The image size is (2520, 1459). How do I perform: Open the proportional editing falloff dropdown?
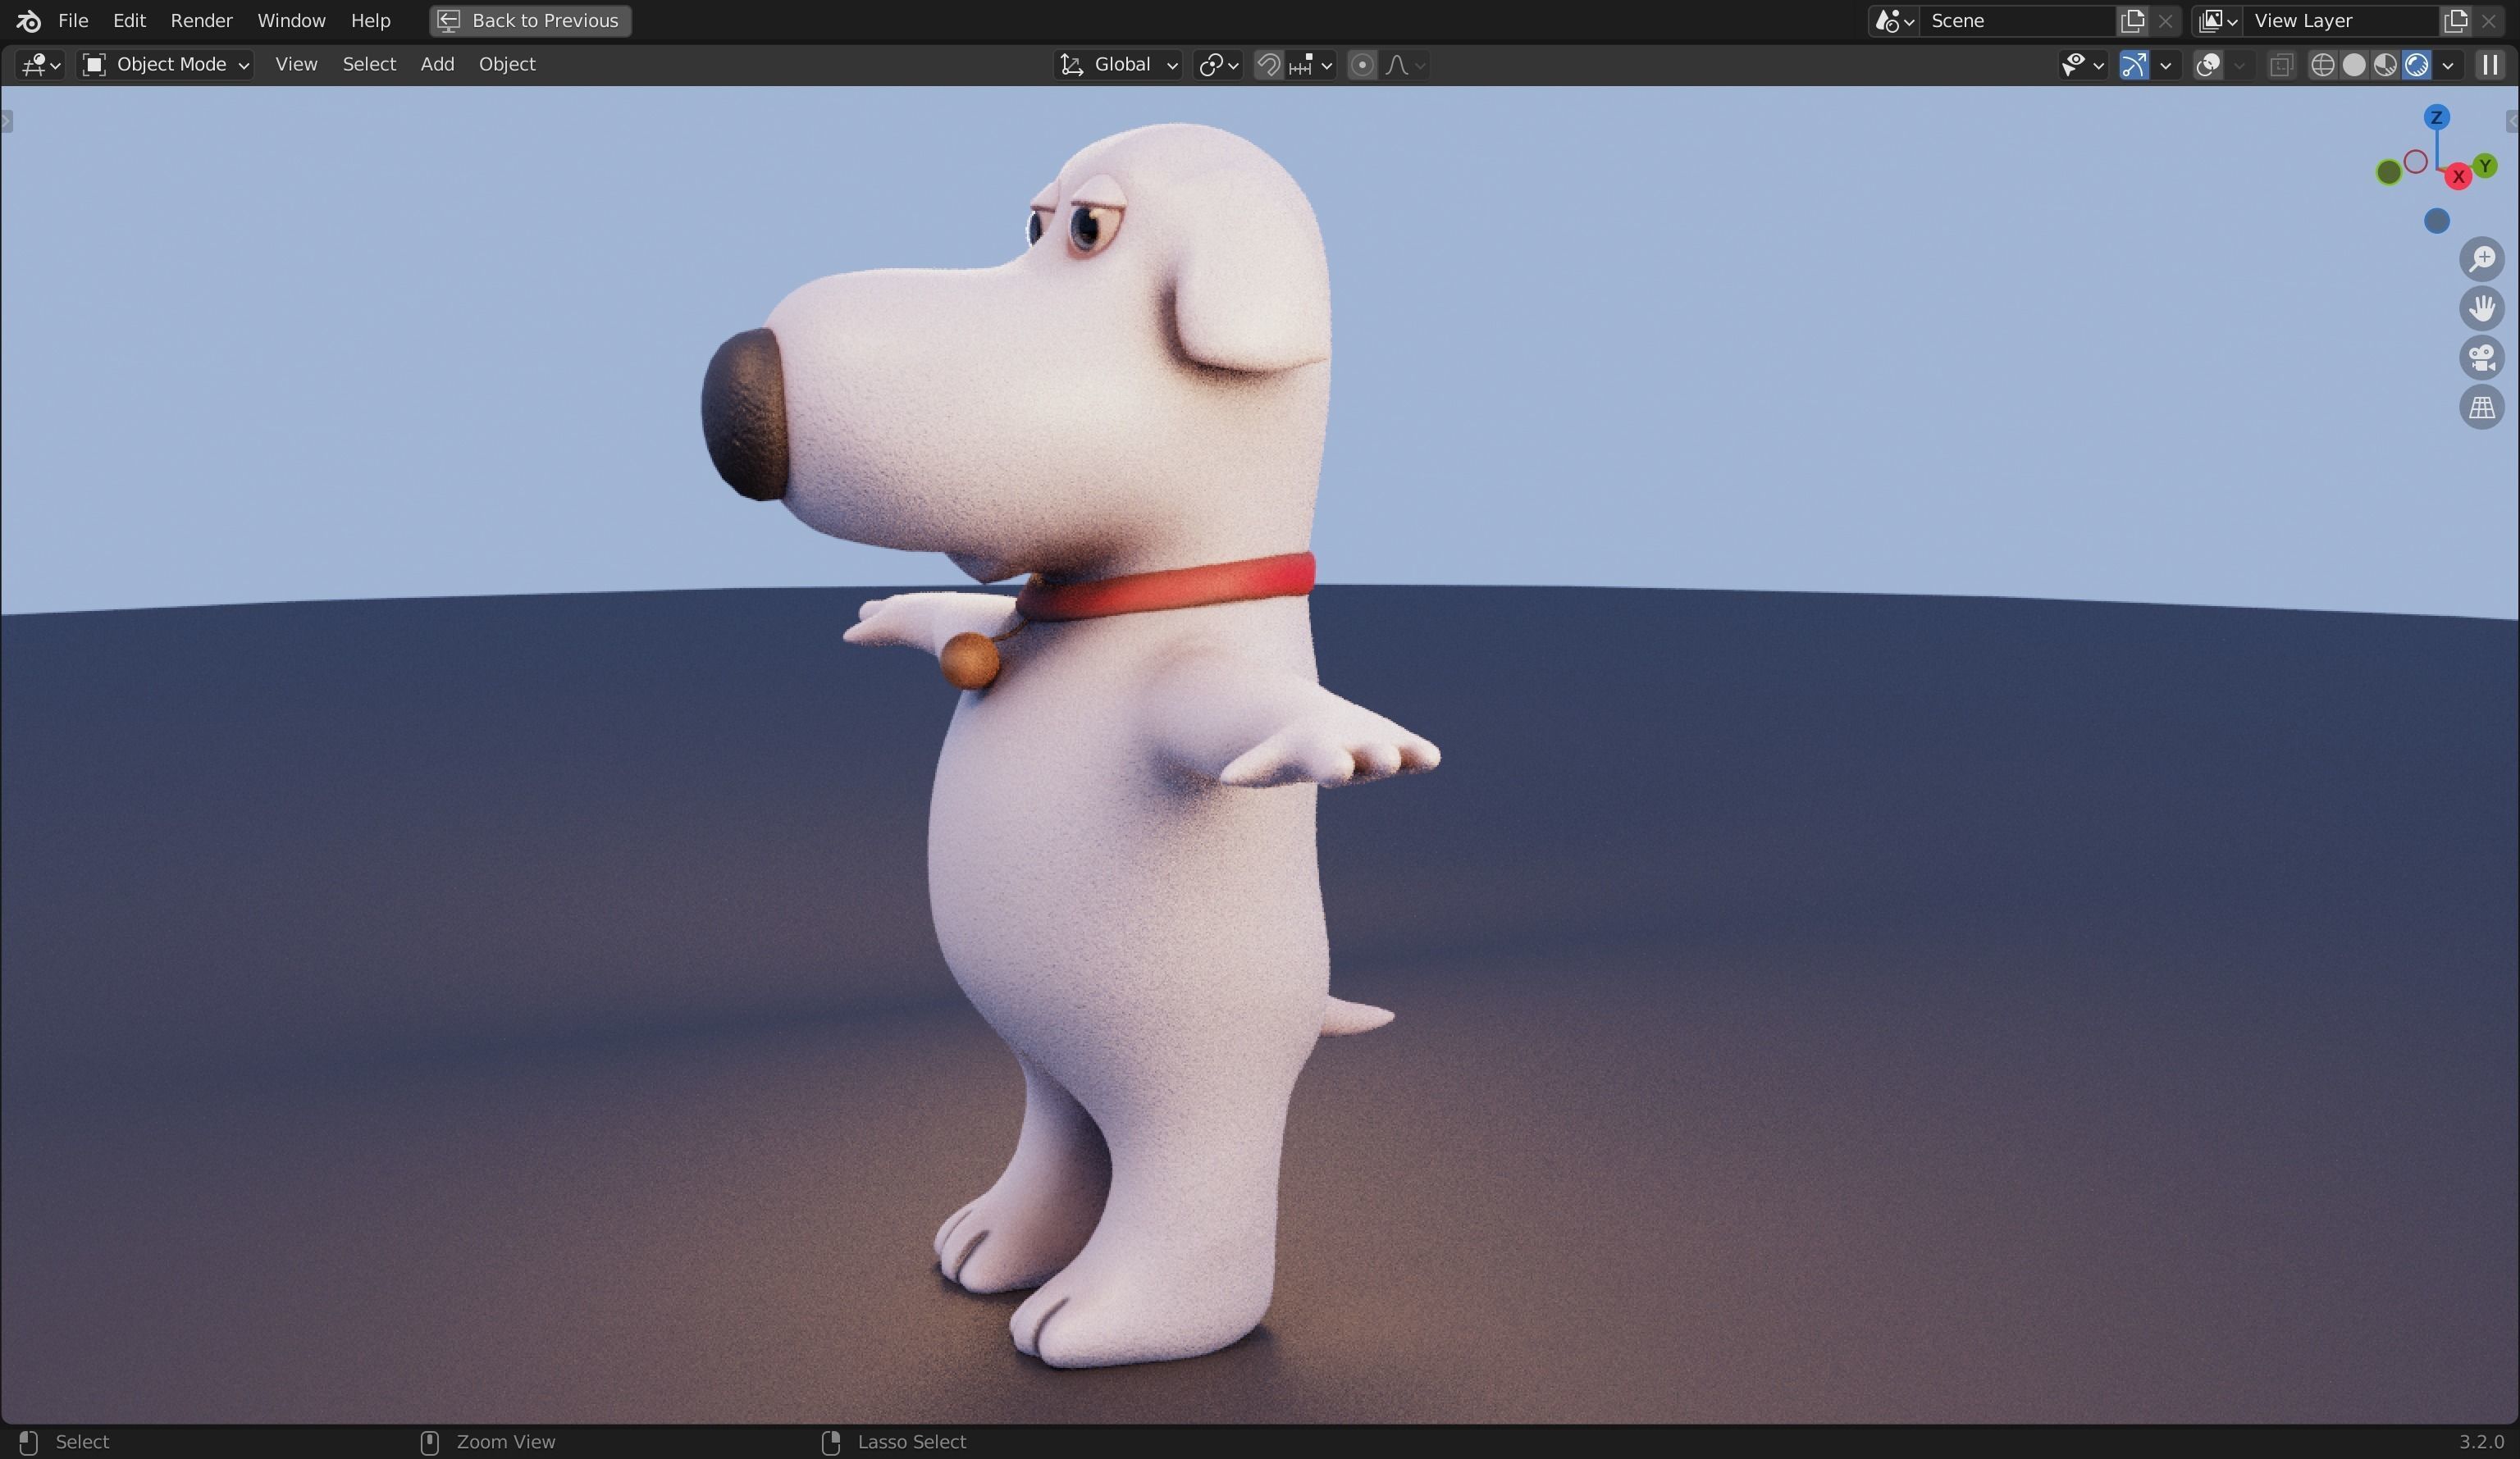pyautogui.click(x=1405, y=65)
